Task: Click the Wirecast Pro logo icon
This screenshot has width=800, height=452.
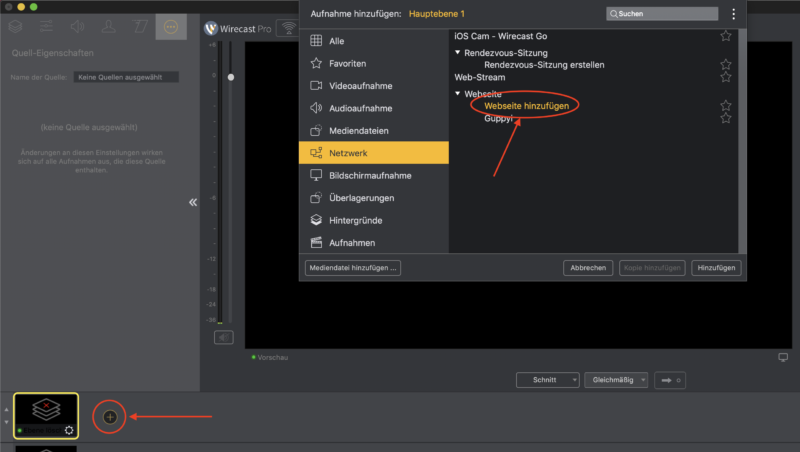Action: point(211,29)
